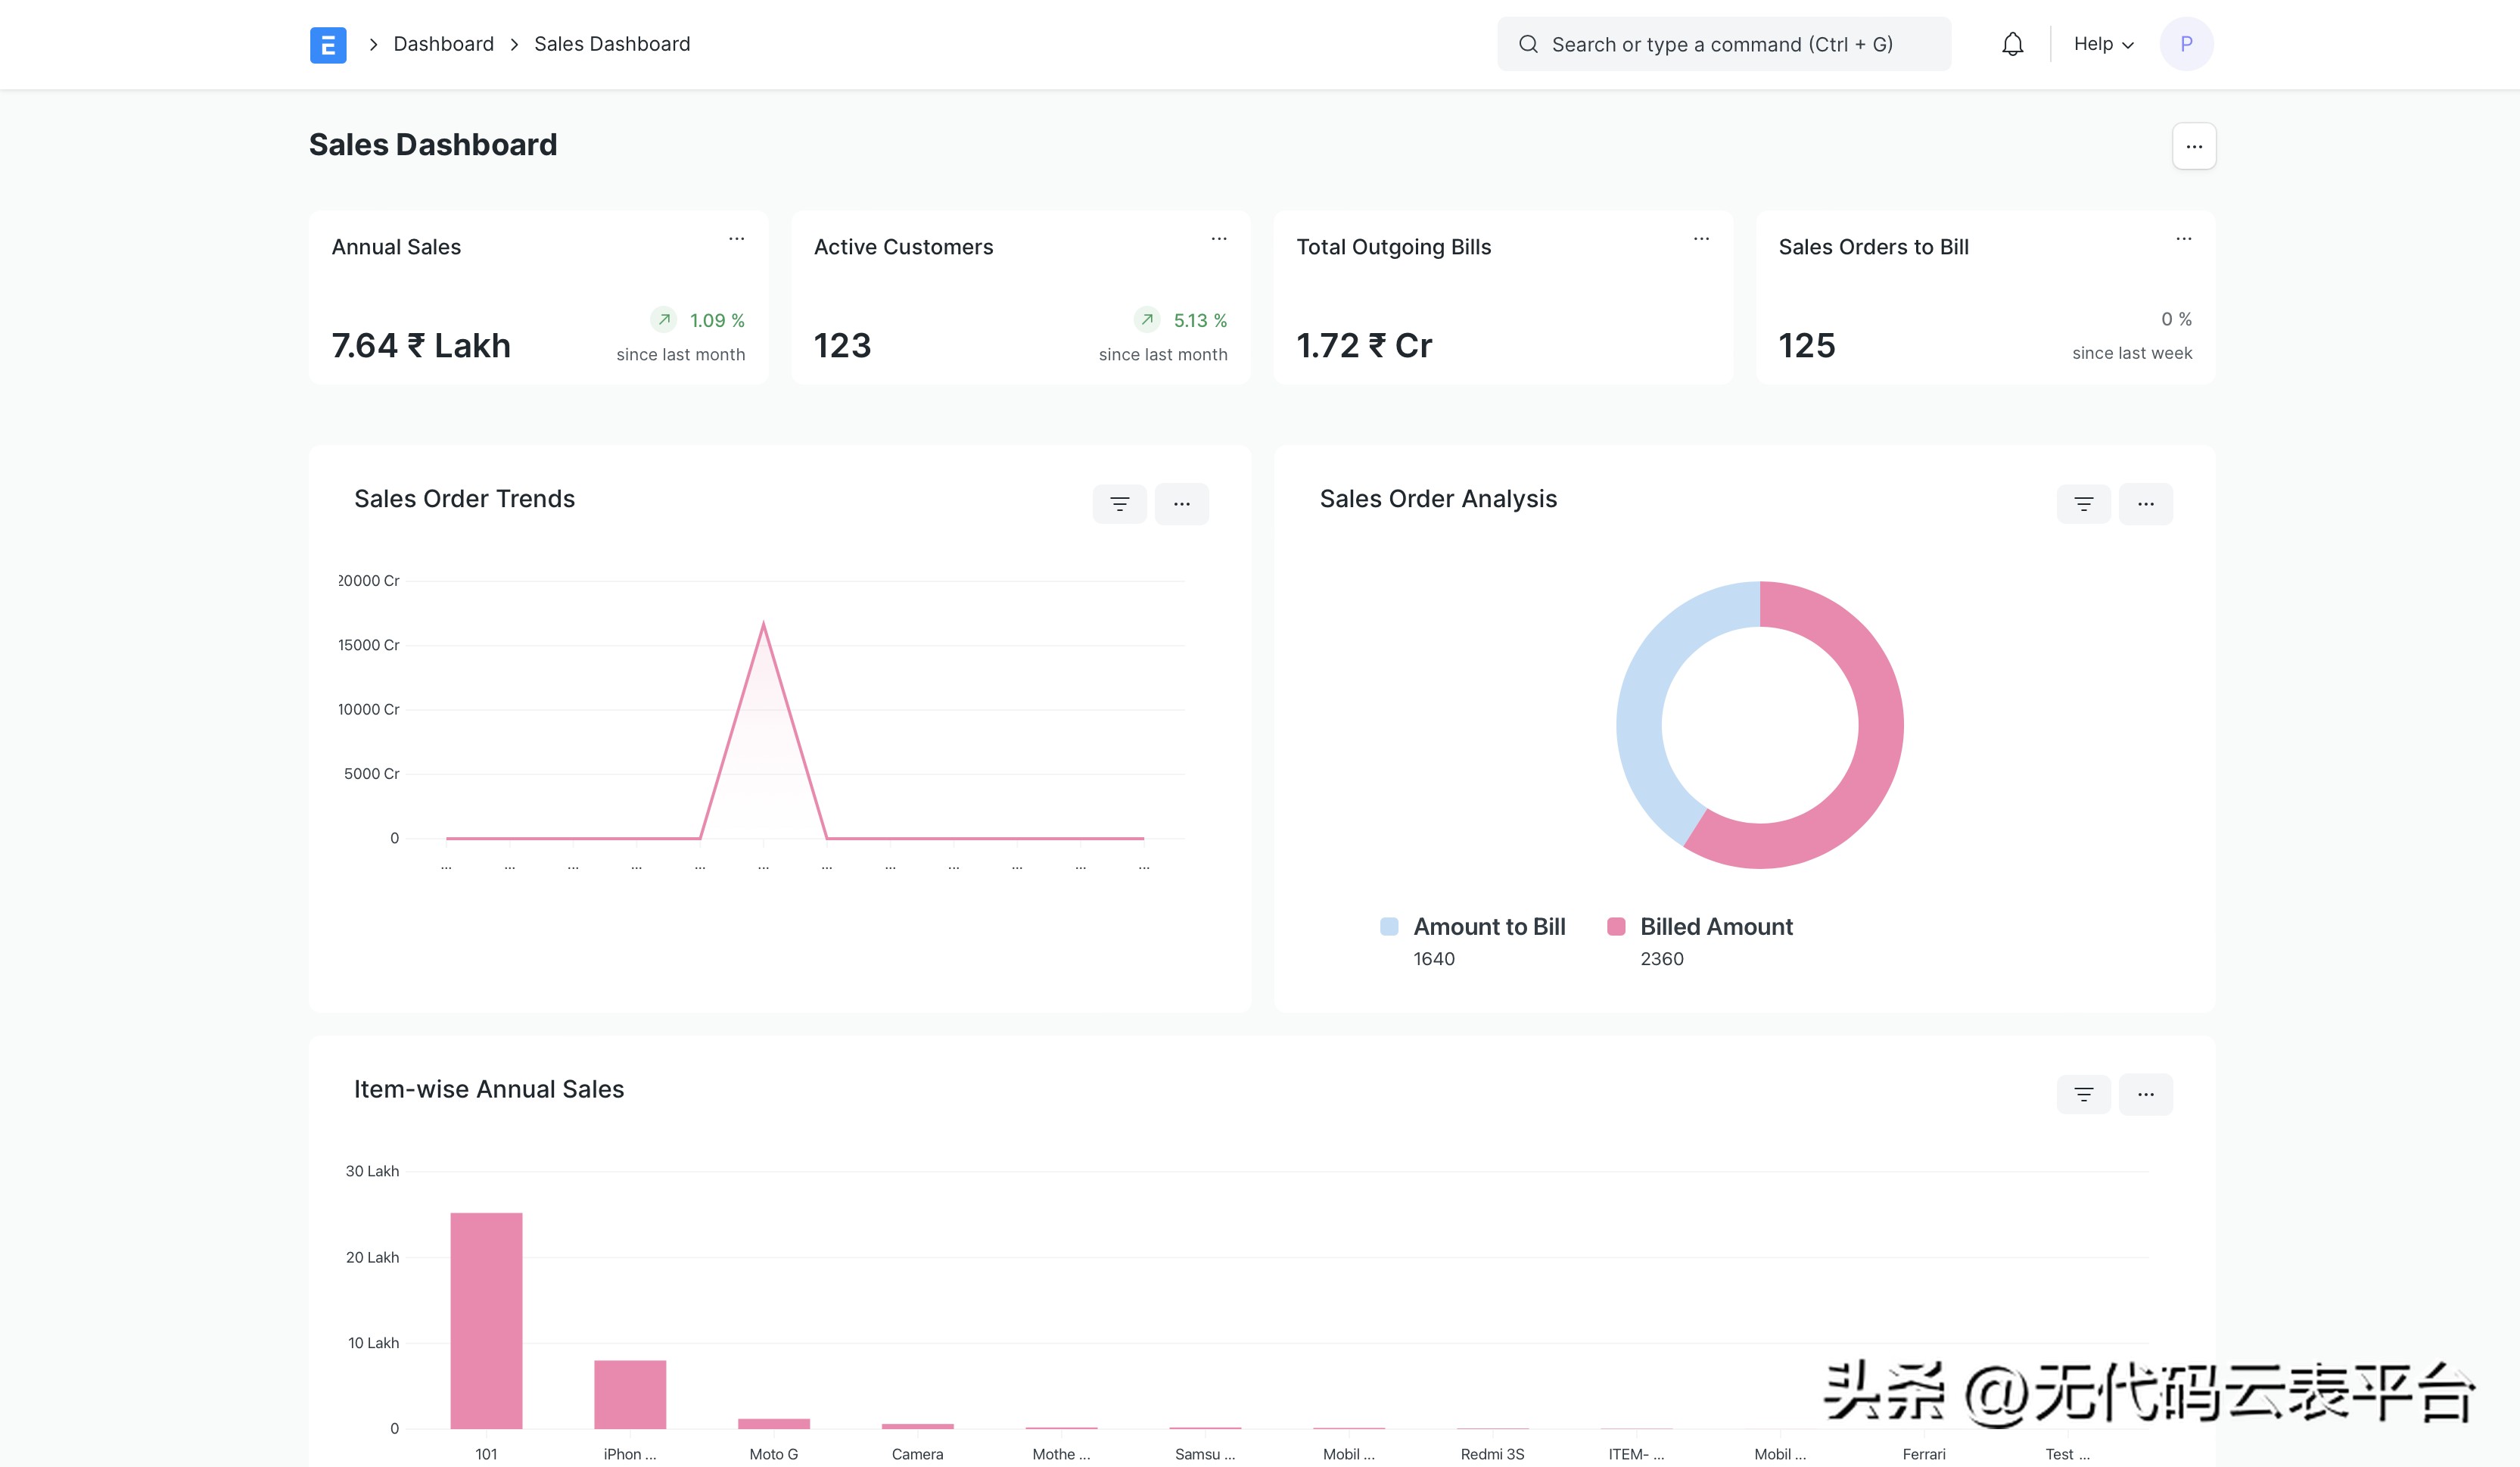This screenshot has height=1467, width=2520.
Task: Open the notifications bell icon
Action: click(2012, 44)
